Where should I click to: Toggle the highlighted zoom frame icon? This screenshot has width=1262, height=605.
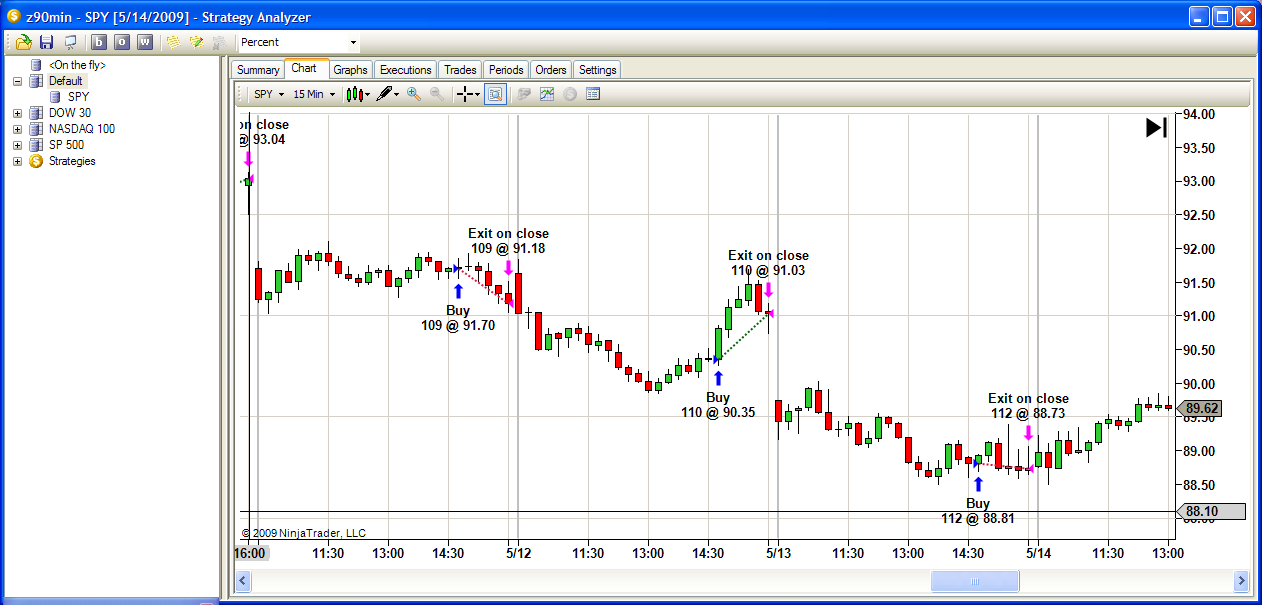pos(495,94)
